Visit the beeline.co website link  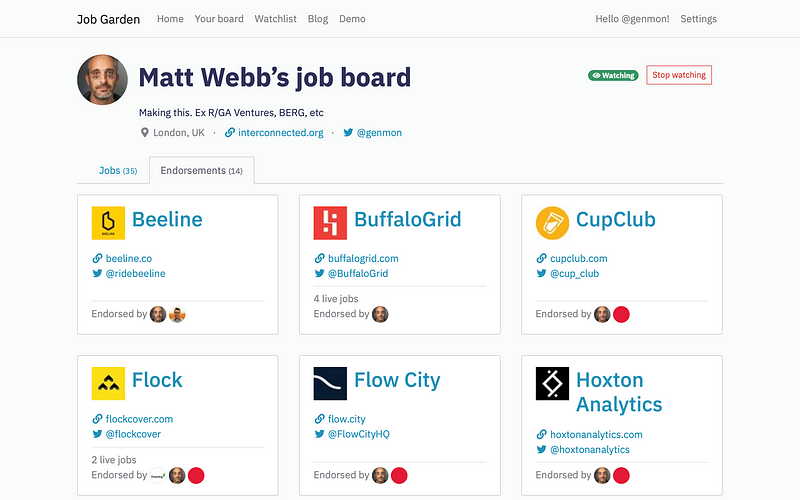click(x=129, y=259)
